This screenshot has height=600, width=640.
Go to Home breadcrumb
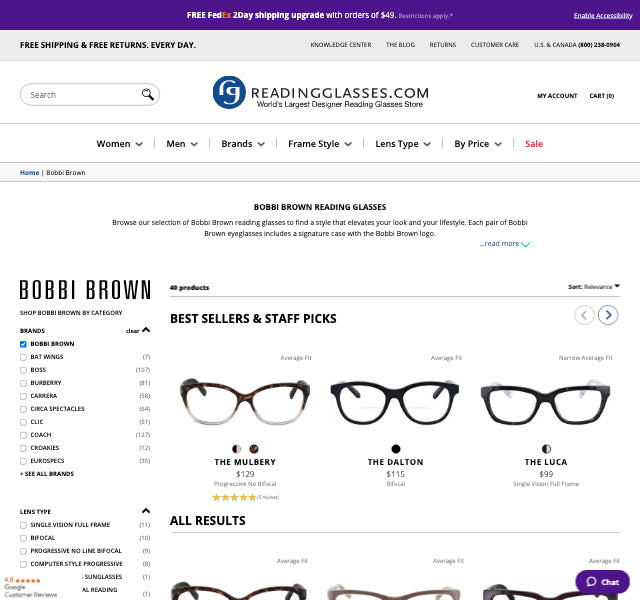pyautogui.click(x=29, y=173)
